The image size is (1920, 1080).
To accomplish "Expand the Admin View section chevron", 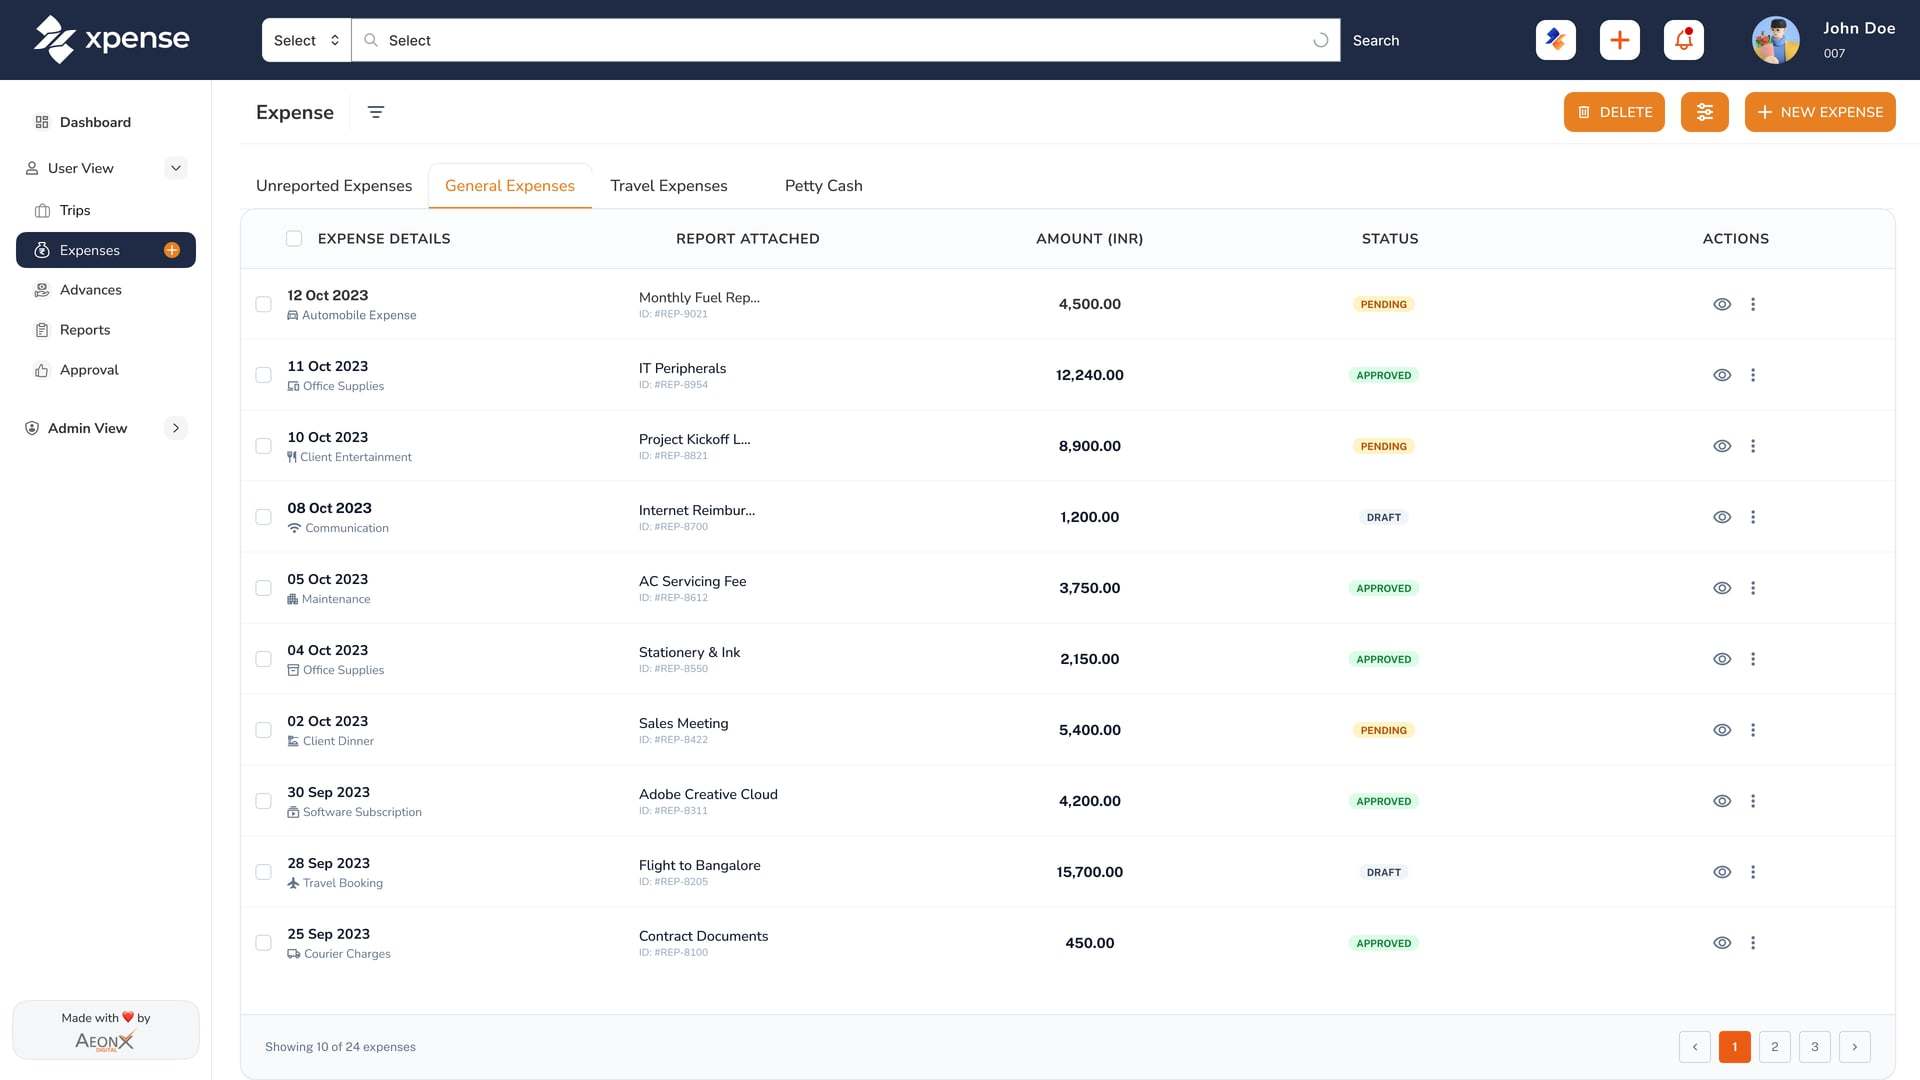I will click(x=176, y=428).
